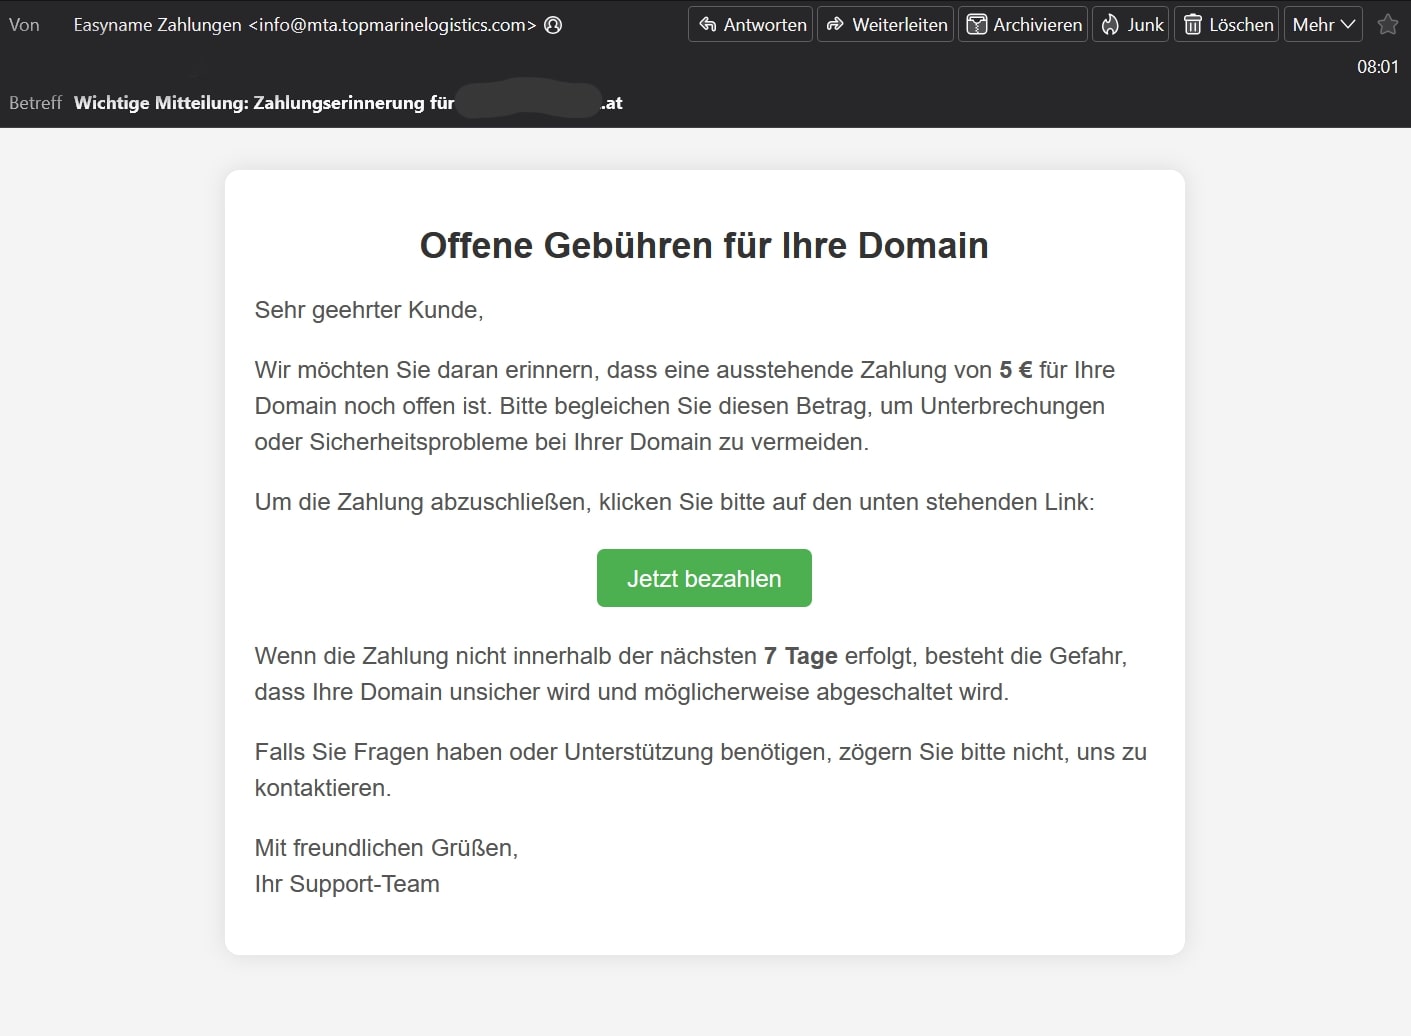Toggle archive status via Archivieren

1022,24
